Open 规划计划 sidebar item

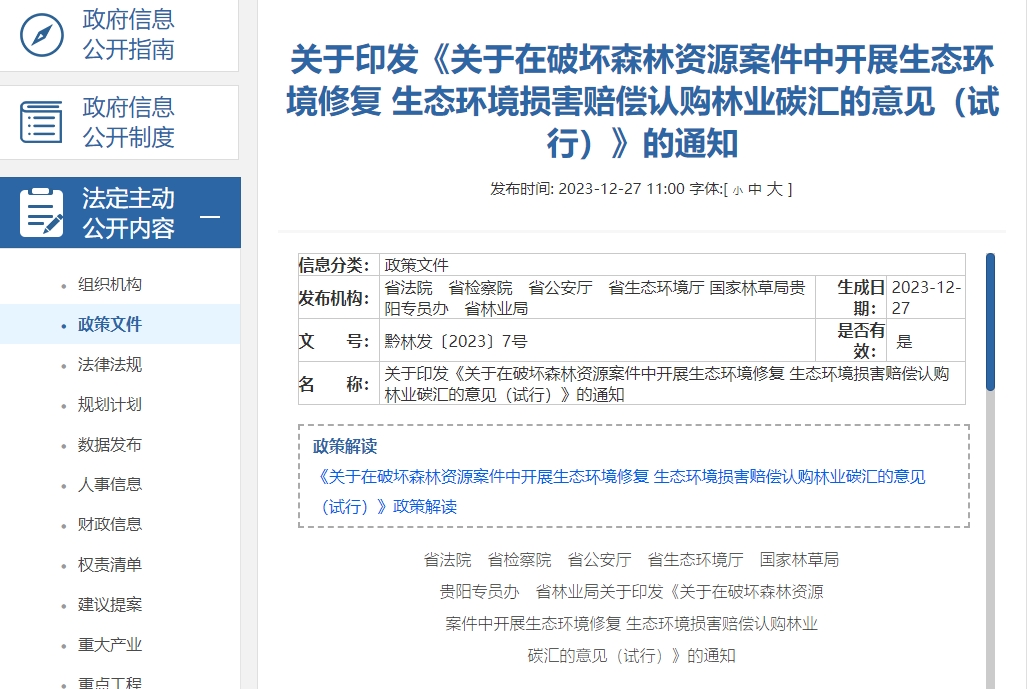tap(109, 404)
